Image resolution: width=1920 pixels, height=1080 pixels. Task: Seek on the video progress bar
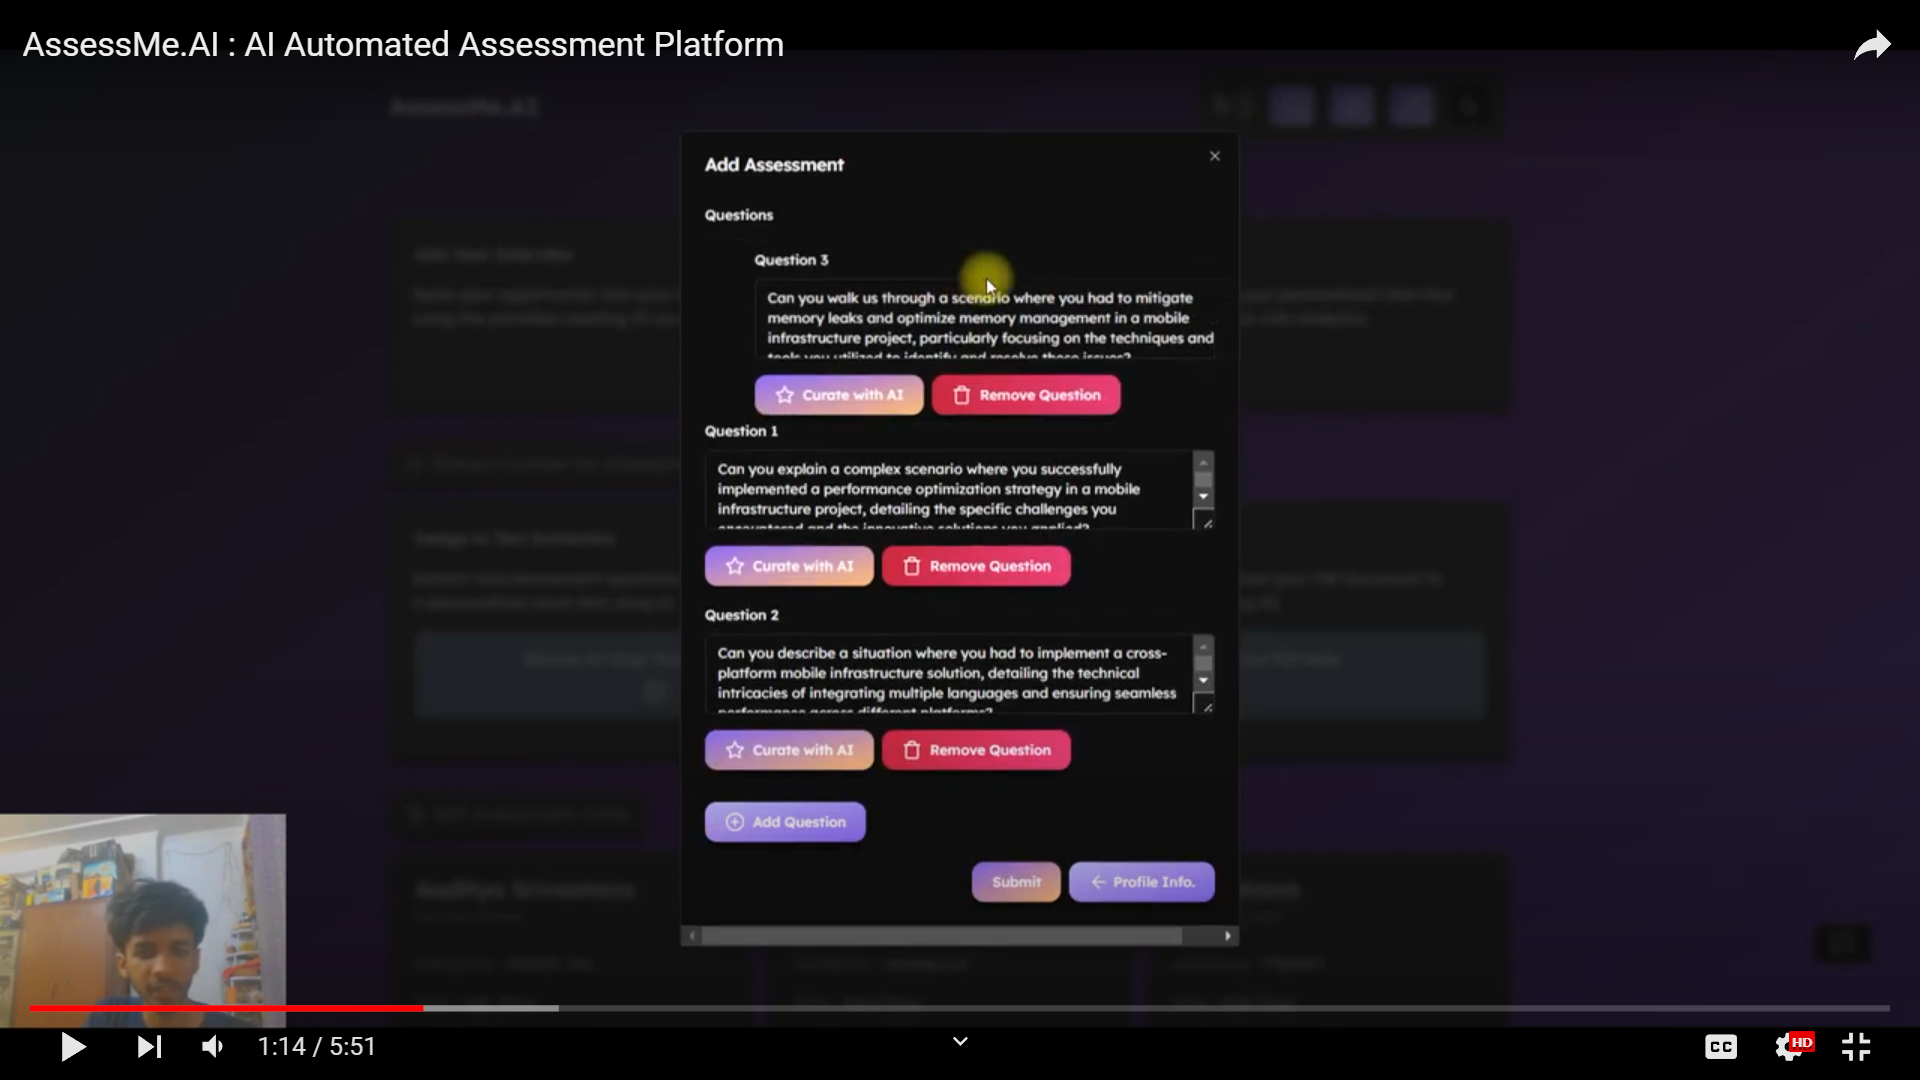click(x=1000, y=1008)
